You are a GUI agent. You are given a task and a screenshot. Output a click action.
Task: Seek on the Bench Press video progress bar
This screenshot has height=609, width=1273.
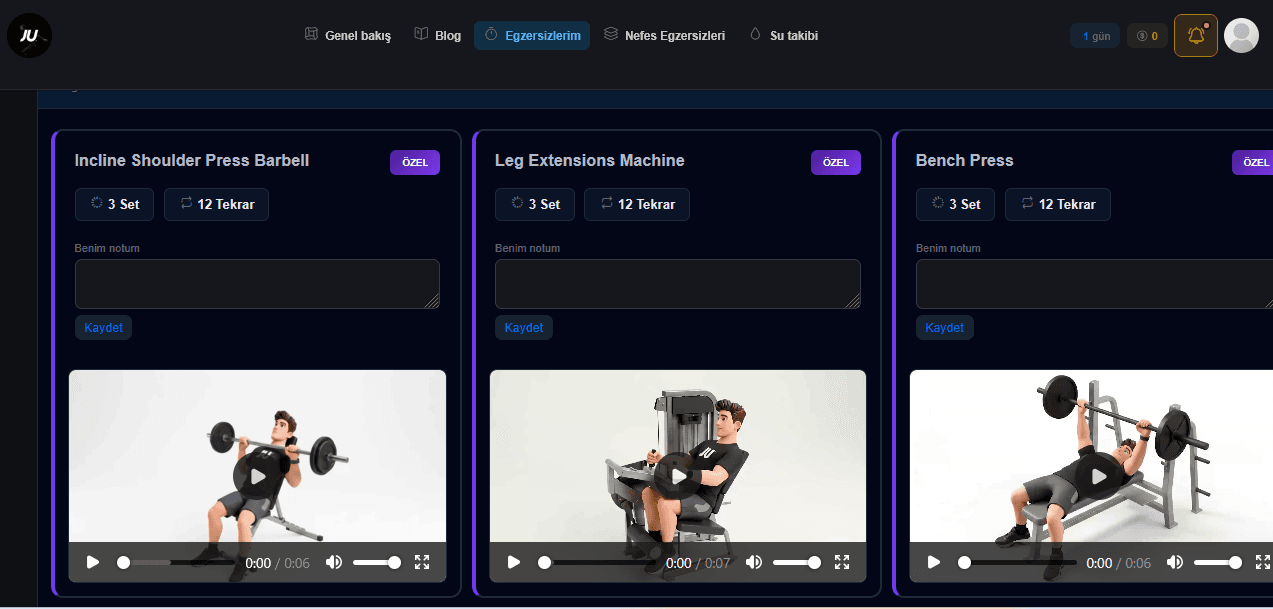tap(1017, 563)
